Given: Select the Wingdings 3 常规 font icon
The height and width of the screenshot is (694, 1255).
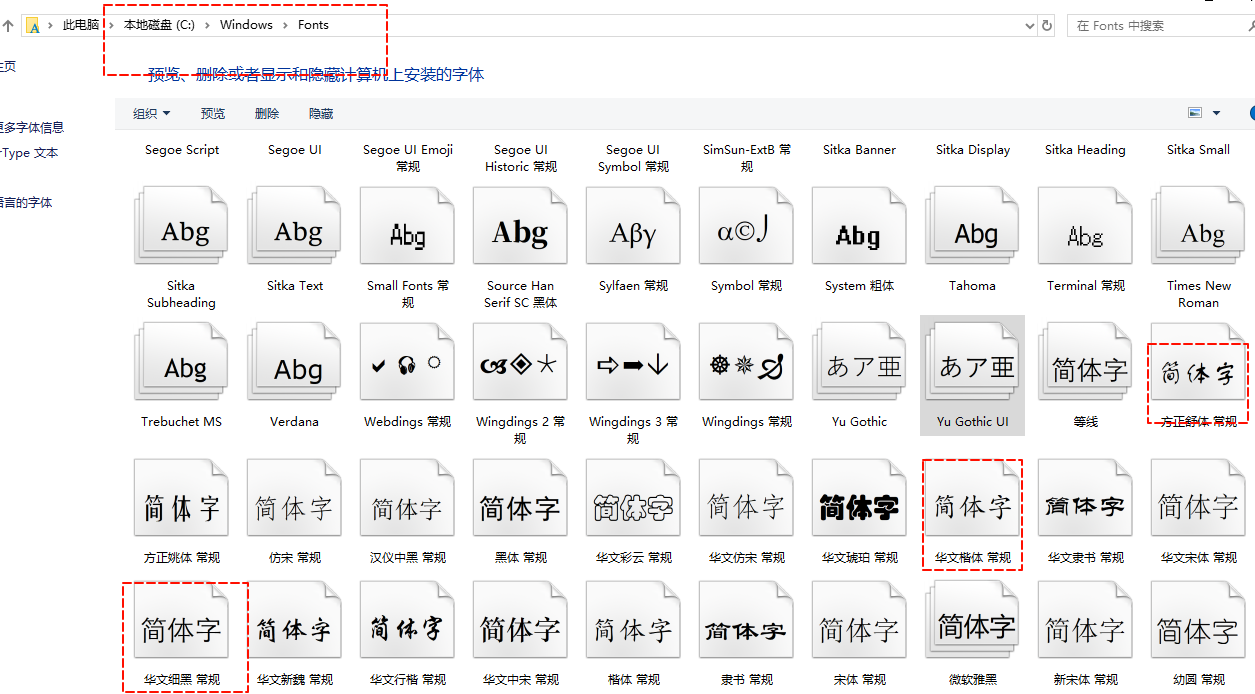Looking at the screenshot, I should click(x=633, y=362).
